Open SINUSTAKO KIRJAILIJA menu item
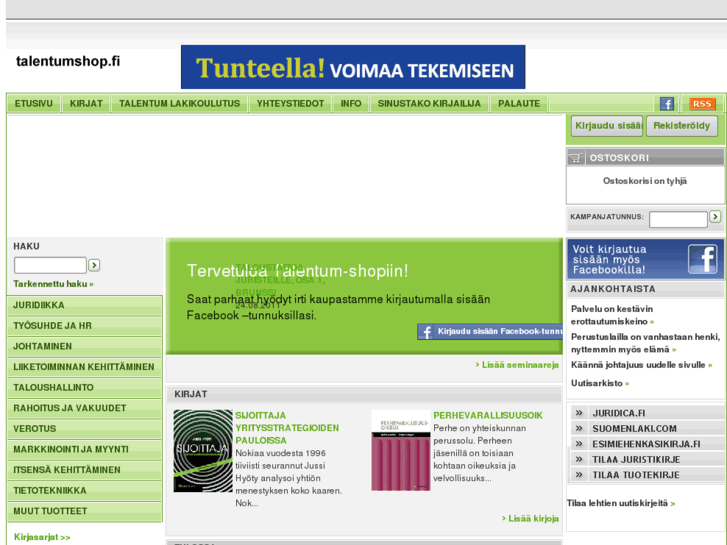Screen dimensions: 727x545 click(429, 103)
